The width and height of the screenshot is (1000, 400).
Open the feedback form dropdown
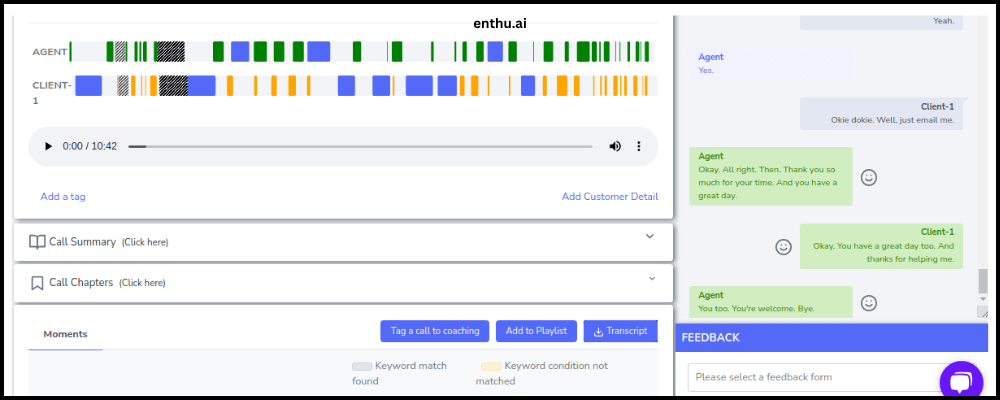pos(823,377)
